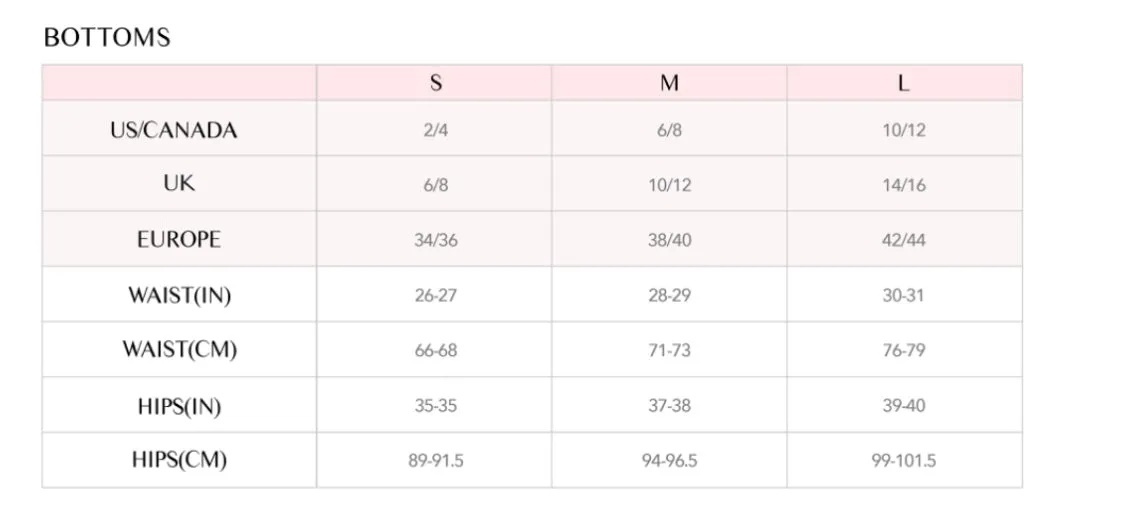Image resolution: width=1125 pixels, height=509 pixels.
Task: Select the L size column header
Action: 904,83
